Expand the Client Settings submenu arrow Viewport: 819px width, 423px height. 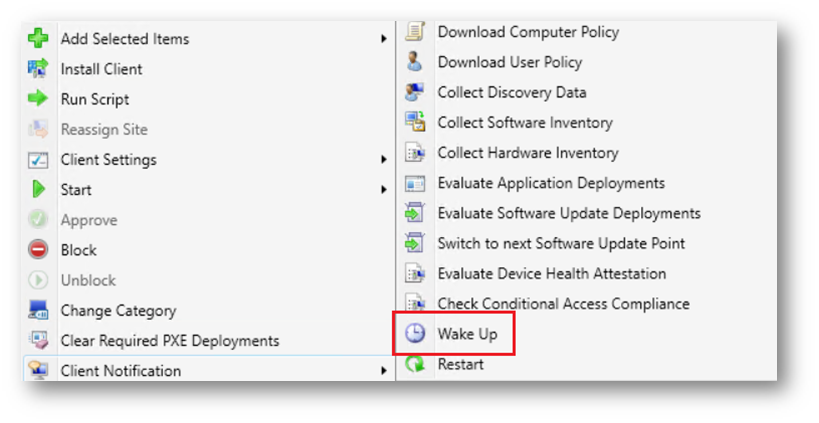pyautogui.click(x=384, y=159)
